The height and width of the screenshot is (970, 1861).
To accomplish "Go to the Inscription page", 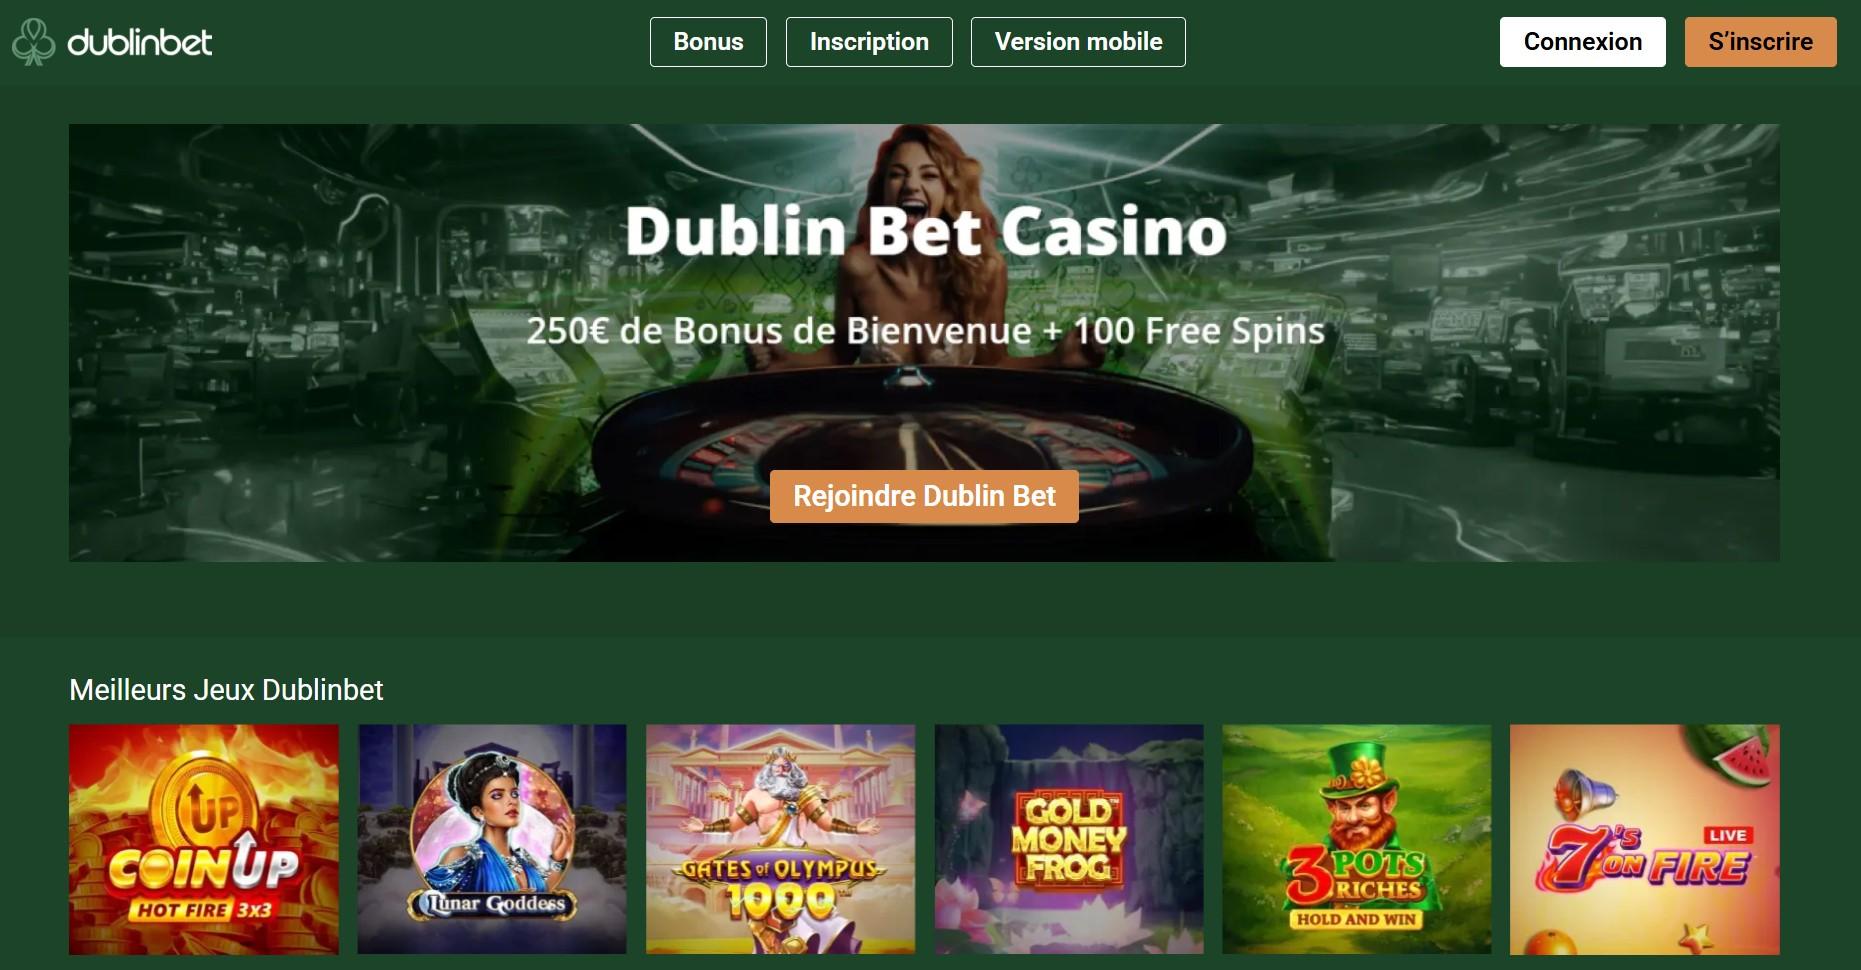I will tap(869, 42).
